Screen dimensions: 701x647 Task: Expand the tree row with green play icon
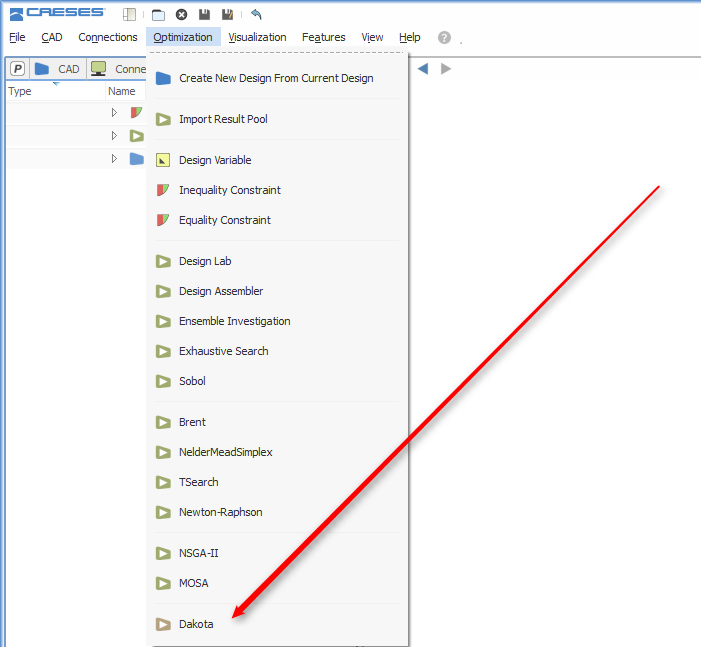tap(114, 135)
